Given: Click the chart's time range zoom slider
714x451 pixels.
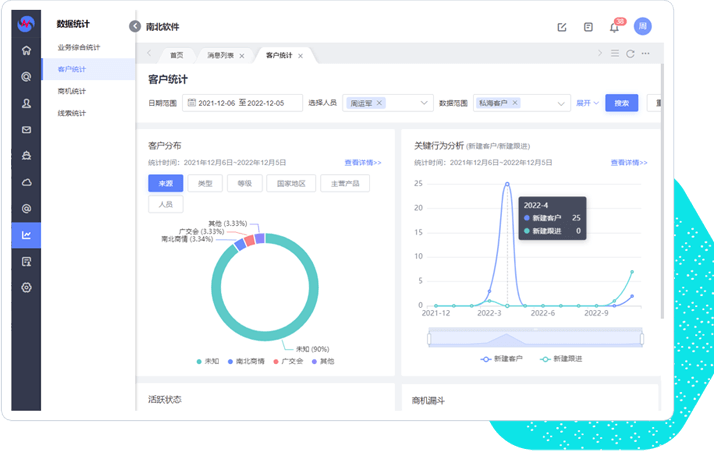Looking at the screenshot, I should coord(530,338).
